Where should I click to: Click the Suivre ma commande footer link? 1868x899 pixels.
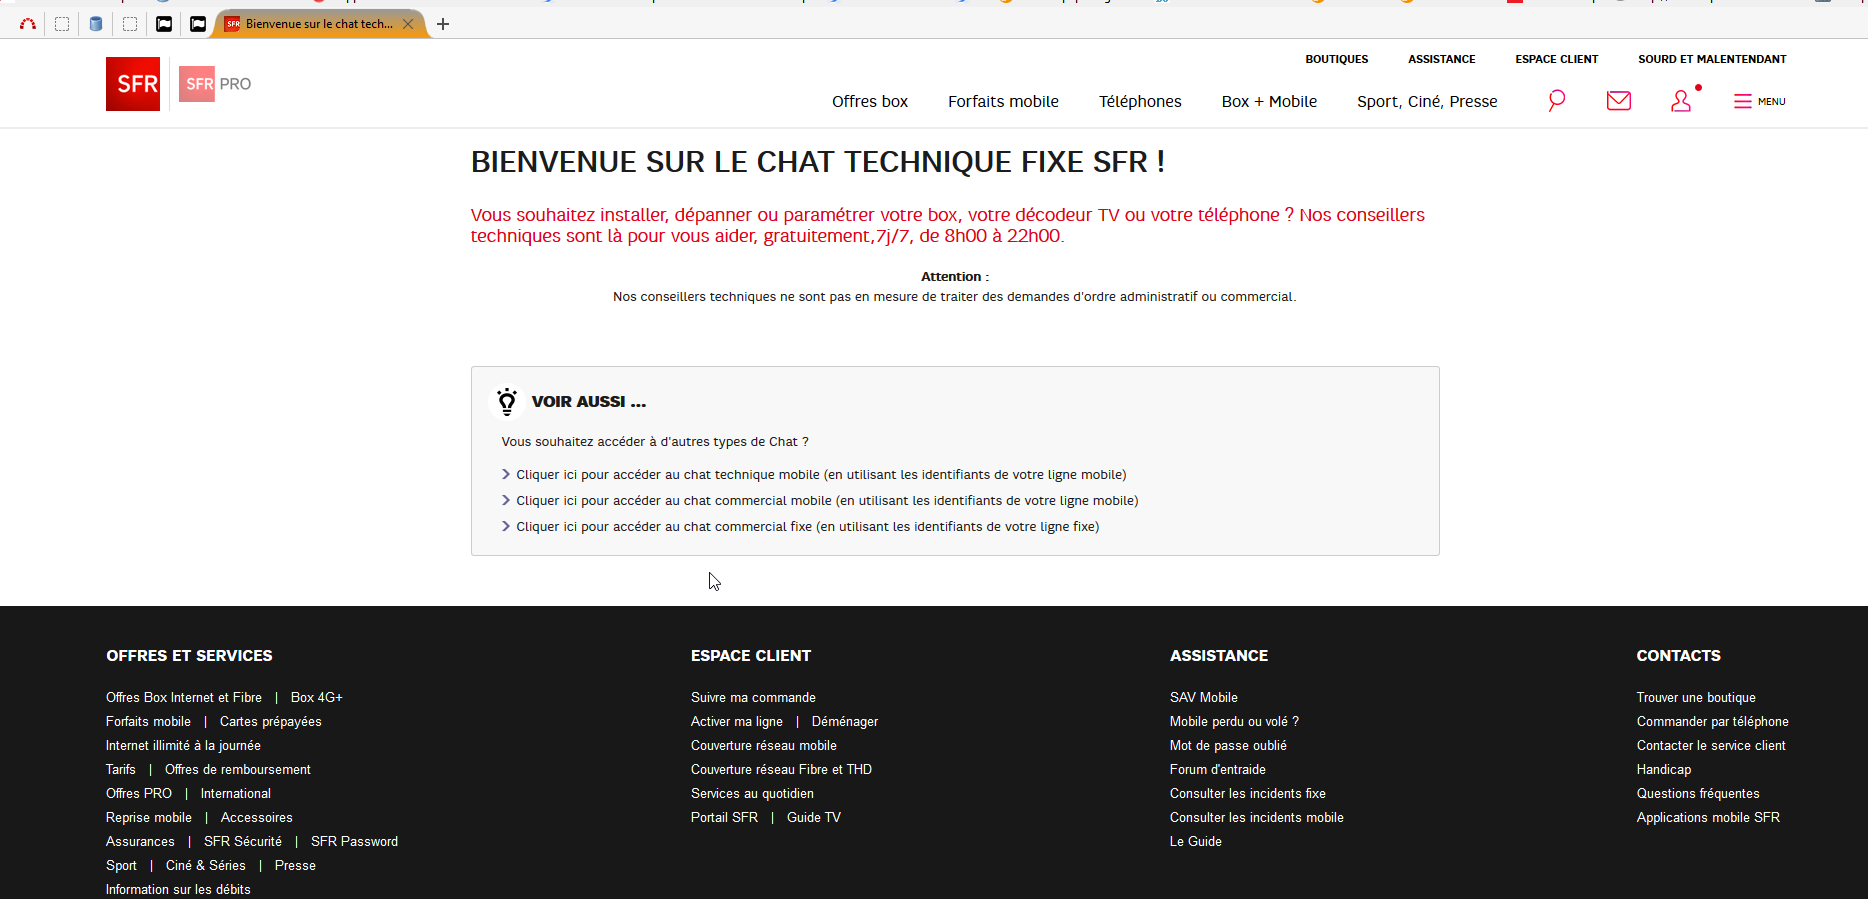pos(753,698)
